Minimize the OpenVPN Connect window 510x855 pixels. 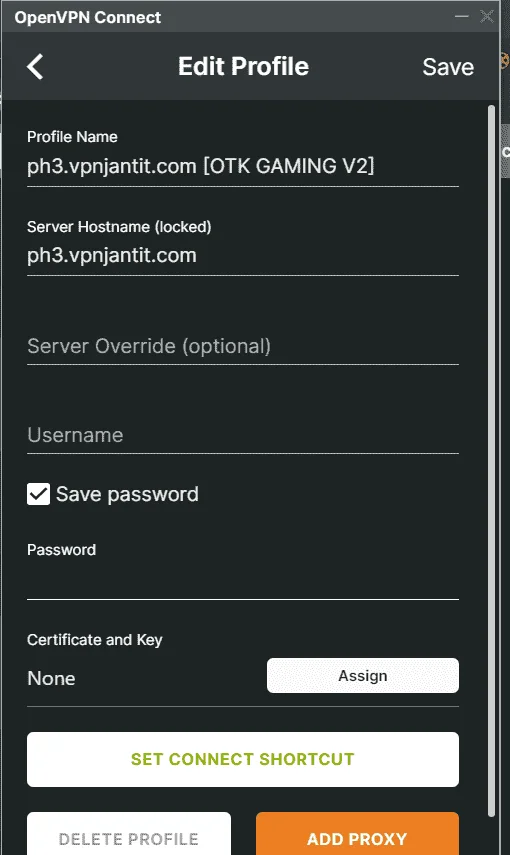(x=461, y=16)
